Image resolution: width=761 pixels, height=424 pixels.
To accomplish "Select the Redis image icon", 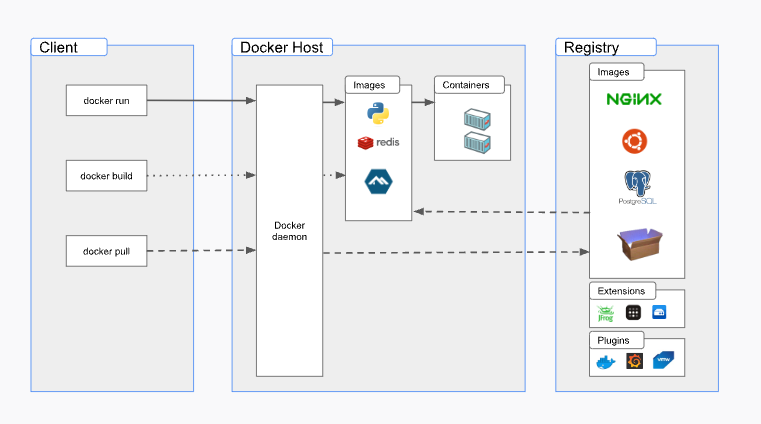I will coord(378,143).
